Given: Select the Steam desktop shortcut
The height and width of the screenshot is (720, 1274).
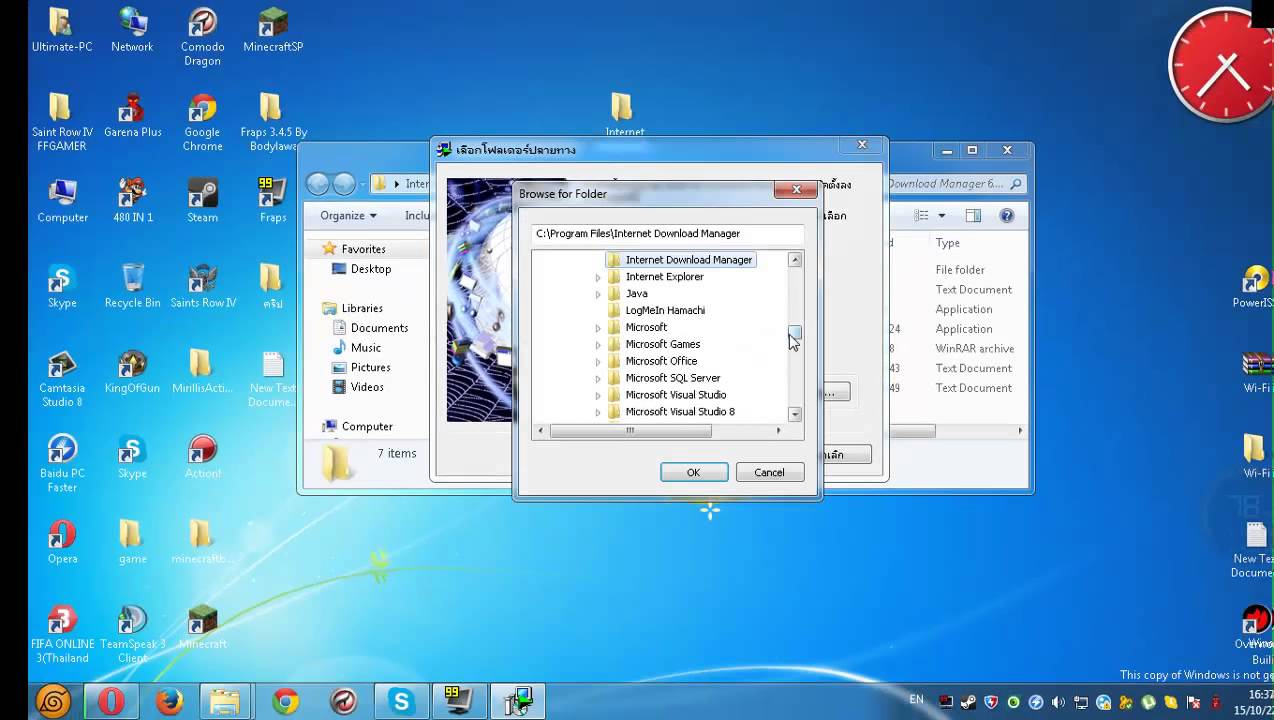Looking at the screenshot, I should [x=202, y=201].
